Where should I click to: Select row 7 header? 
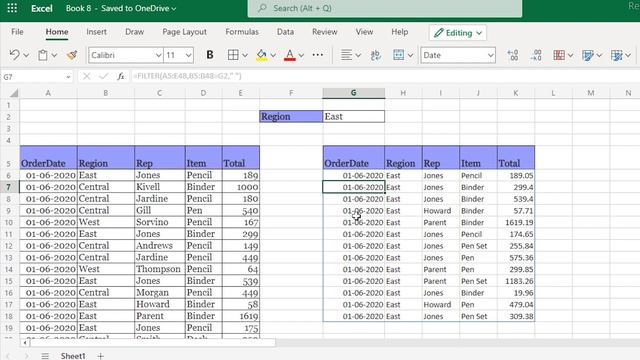[x=9, y=187]
